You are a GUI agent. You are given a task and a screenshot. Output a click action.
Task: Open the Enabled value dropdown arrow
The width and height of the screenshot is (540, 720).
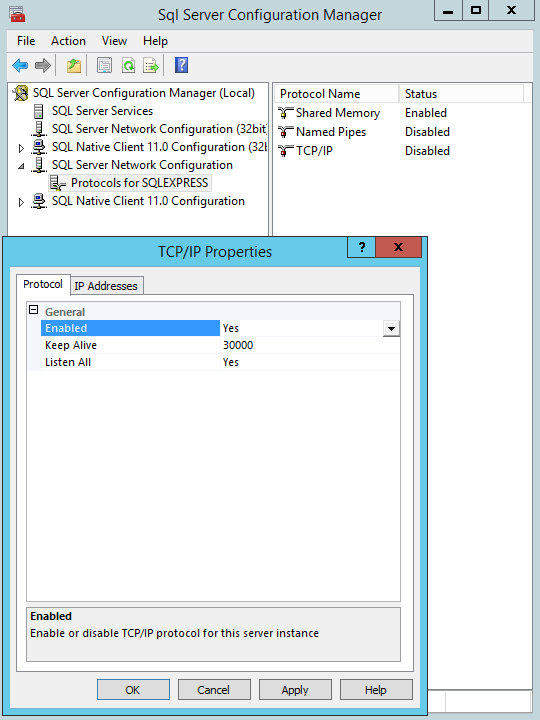click(391, 328)
